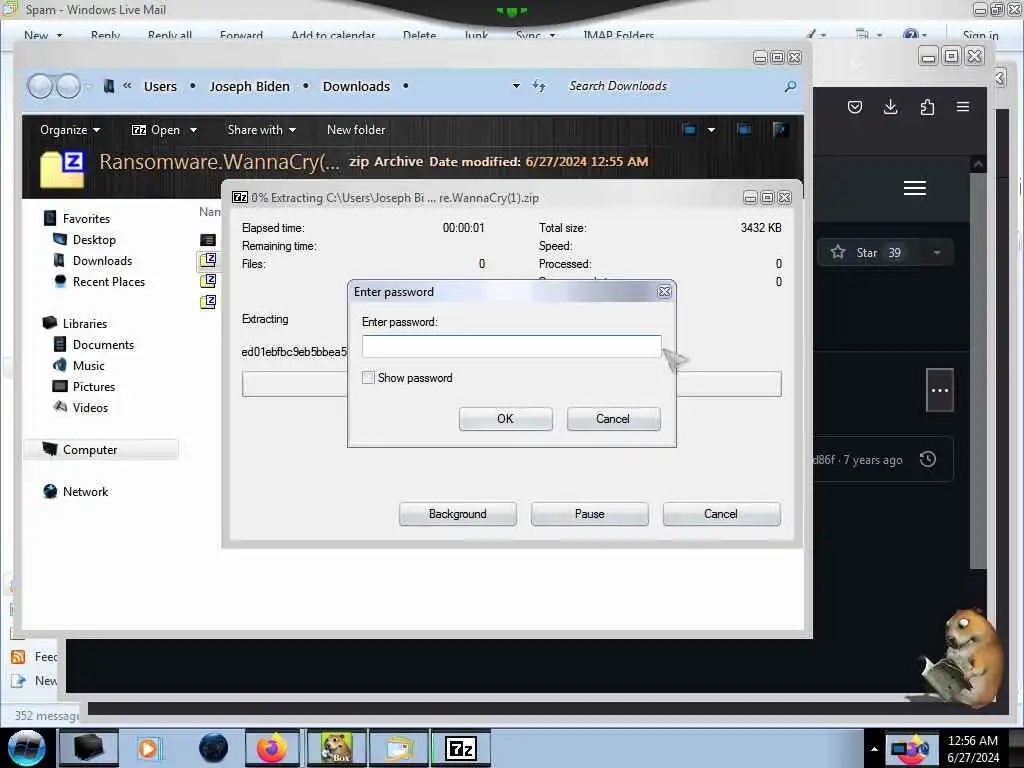View commit history clock icon
The image size is (1024, 768).
[927, 459]
